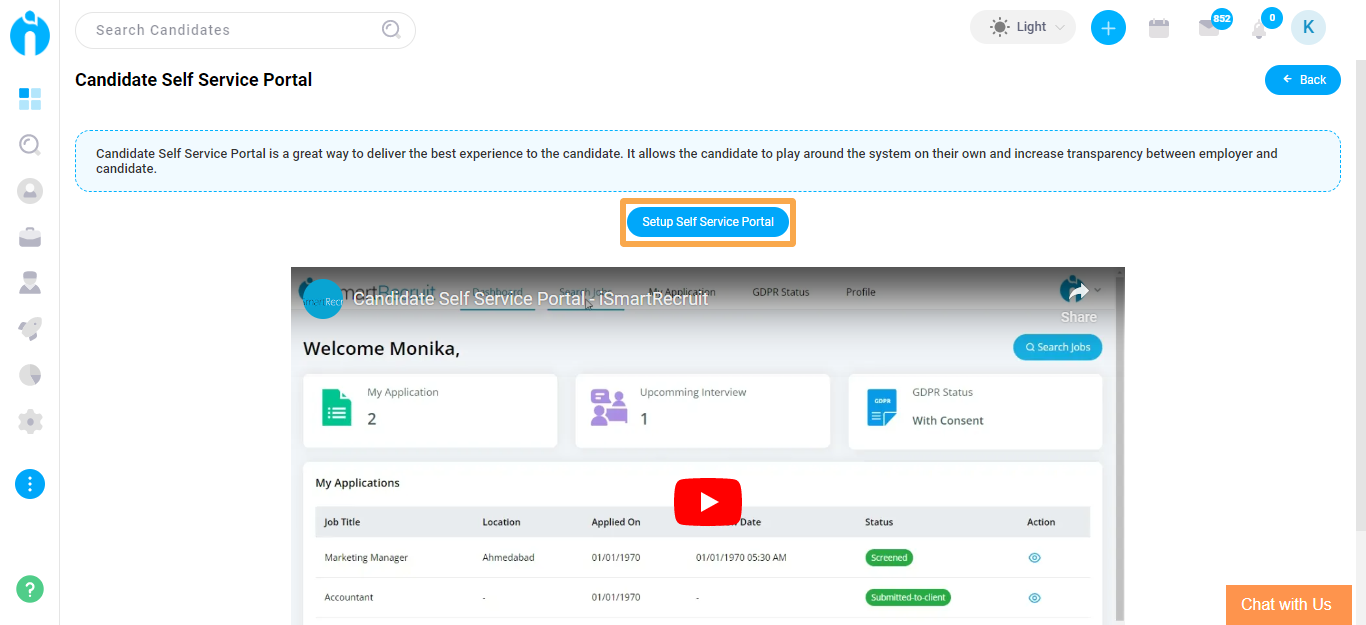Click the magnifier icon in the Search Candidates box
Viewport: 1366px width, 625px height.
click(391, 30)
